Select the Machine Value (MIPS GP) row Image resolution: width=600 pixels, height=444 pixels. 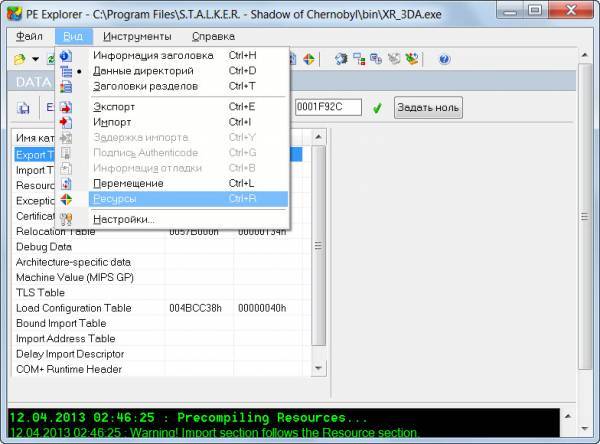pyautogui.click(x=158, y=278)
